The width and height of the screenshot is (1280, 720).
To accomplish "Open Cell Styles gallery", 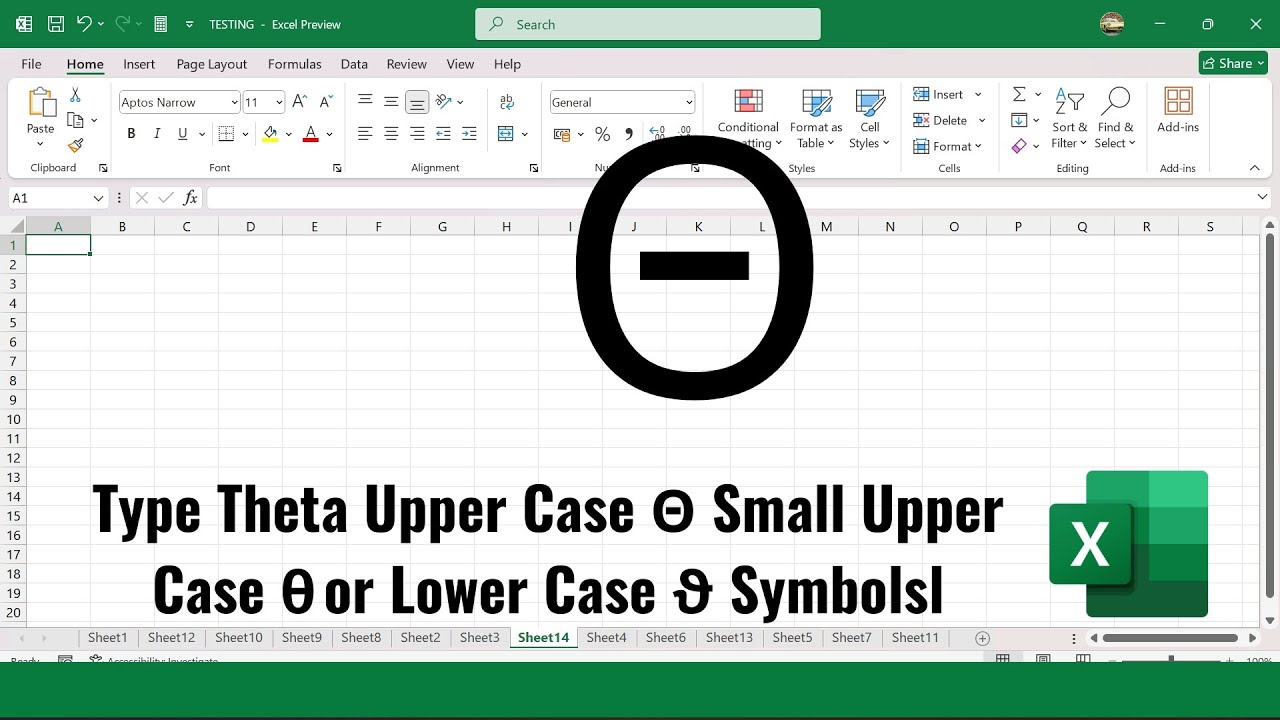I will [869, 119].
